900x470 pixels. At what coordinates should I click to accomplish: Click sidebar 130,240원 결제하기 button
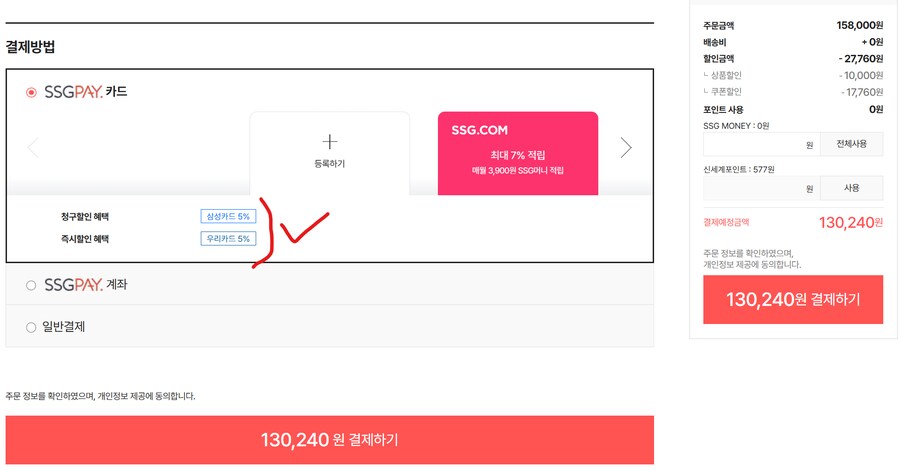(793, 300)
